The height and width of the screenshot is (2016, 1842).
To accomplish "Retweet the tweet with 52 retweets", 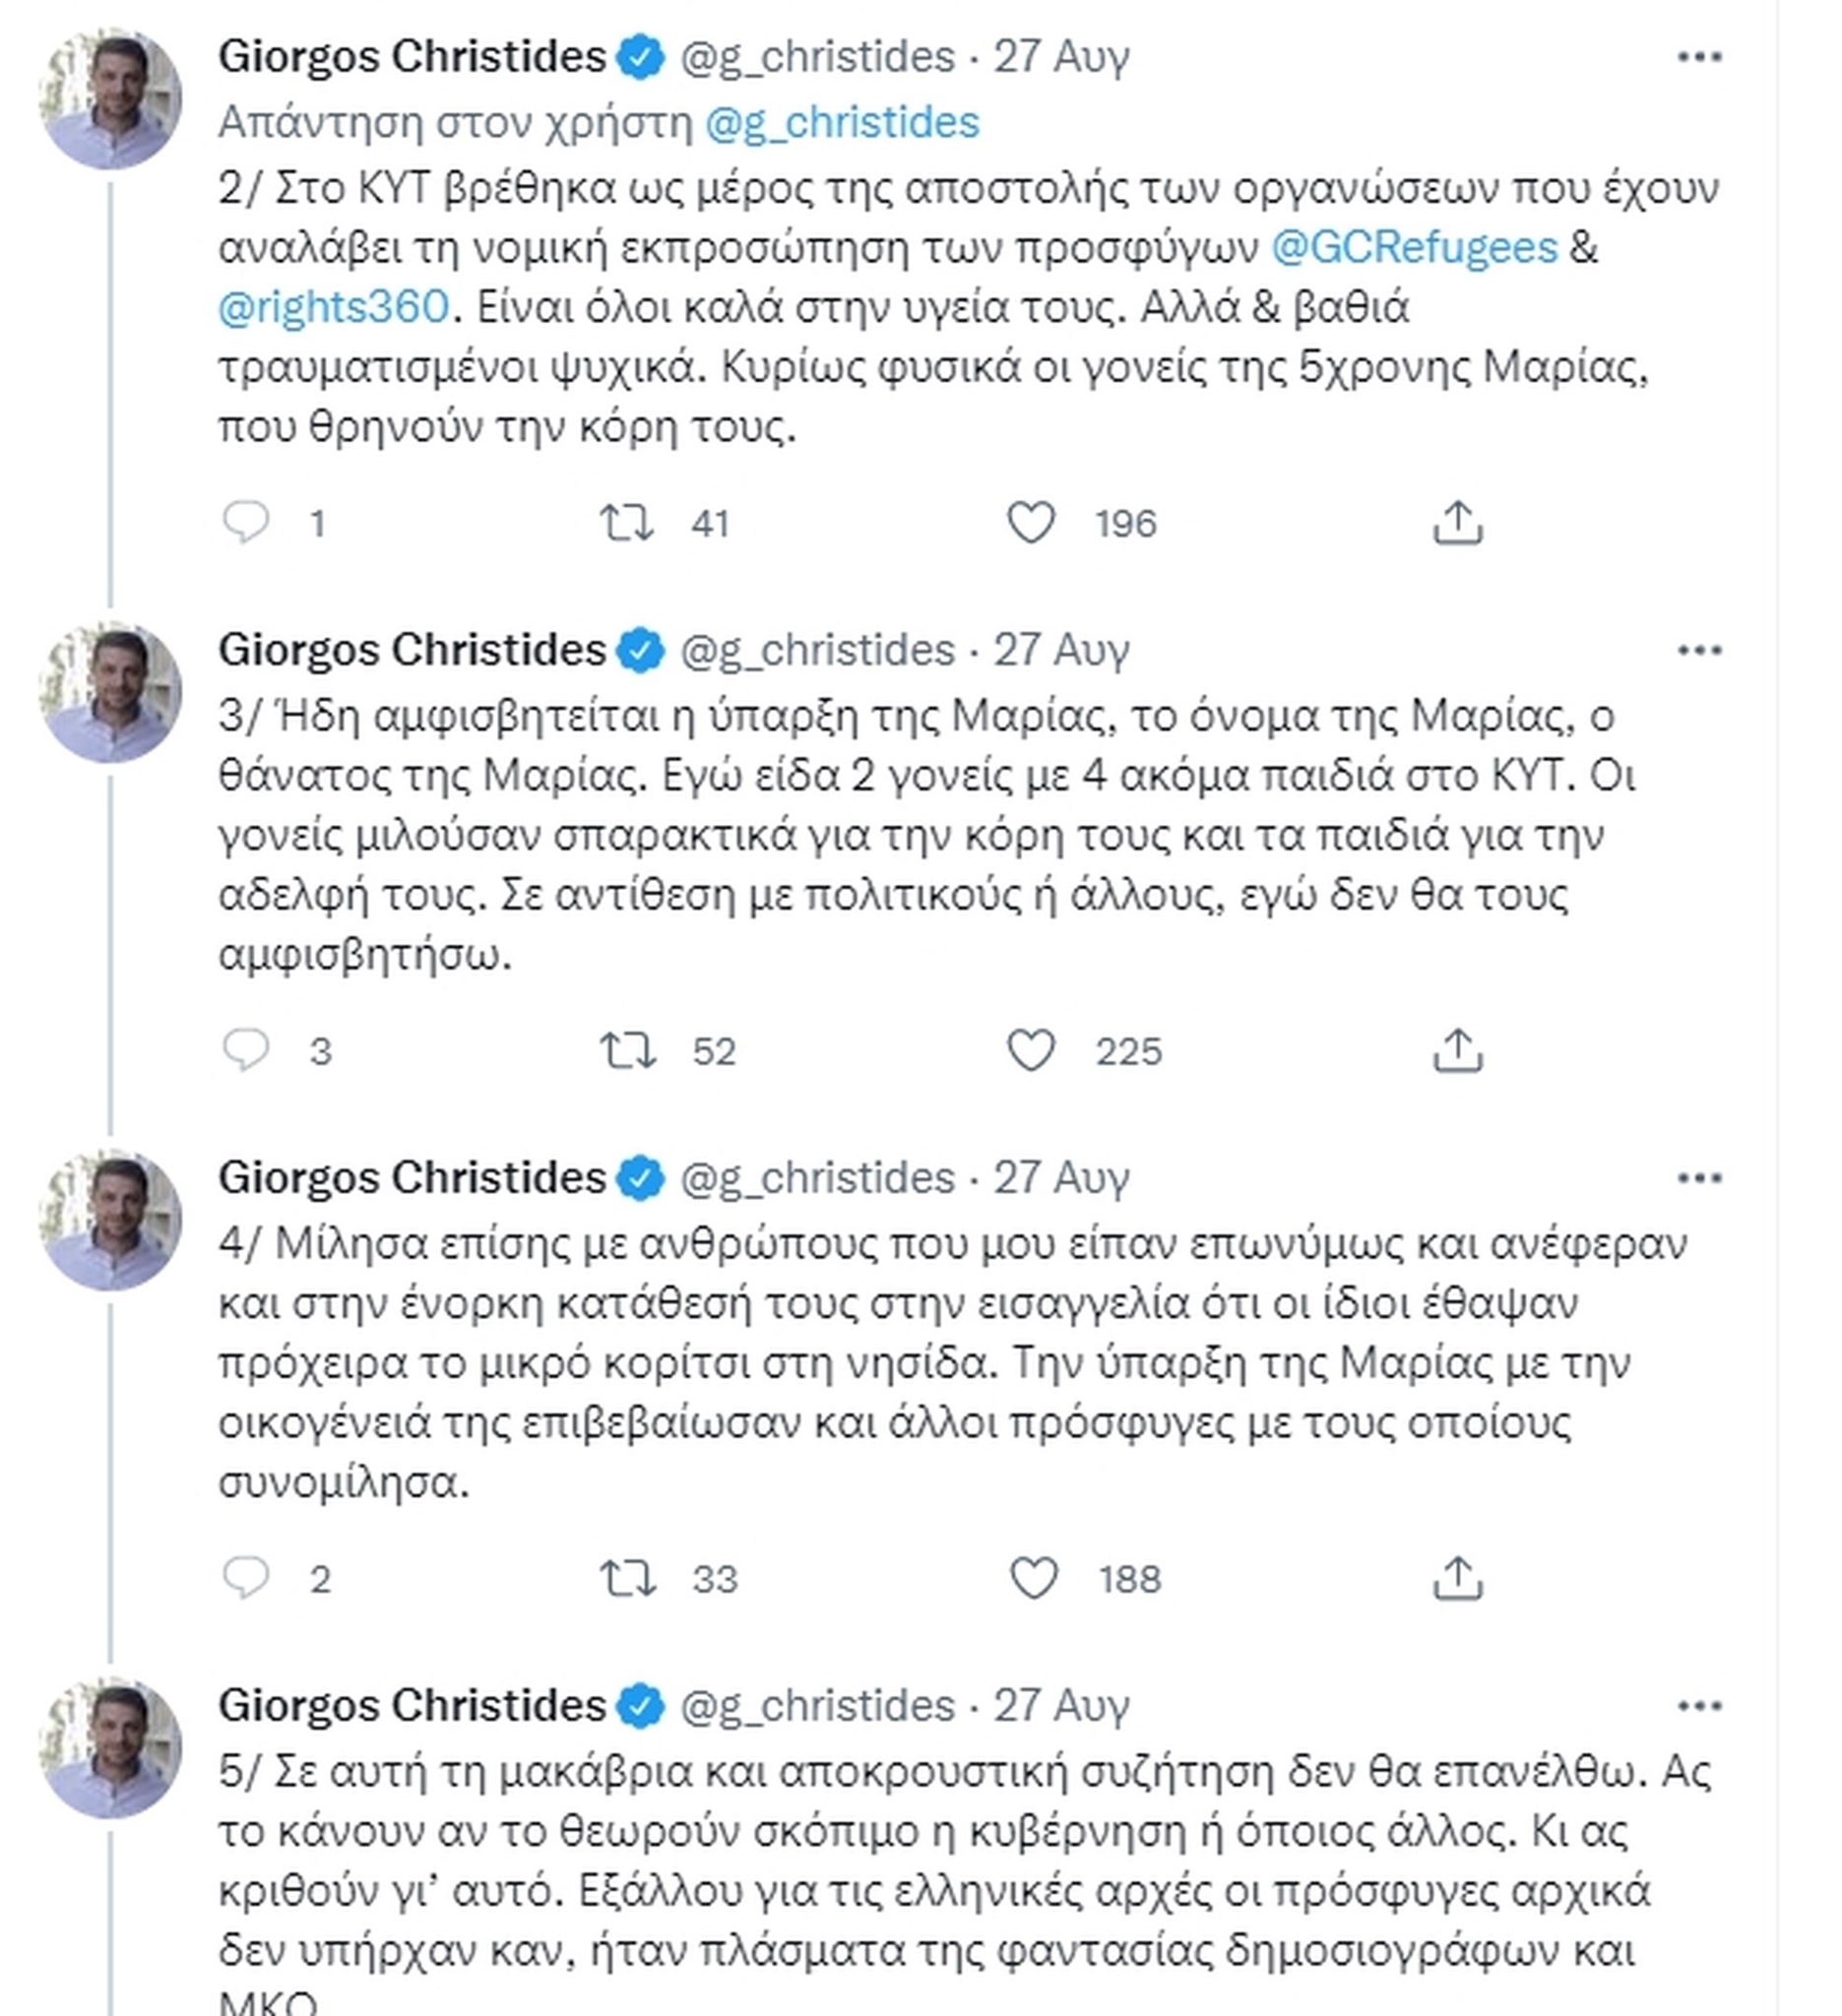I will click(627, 1051).
